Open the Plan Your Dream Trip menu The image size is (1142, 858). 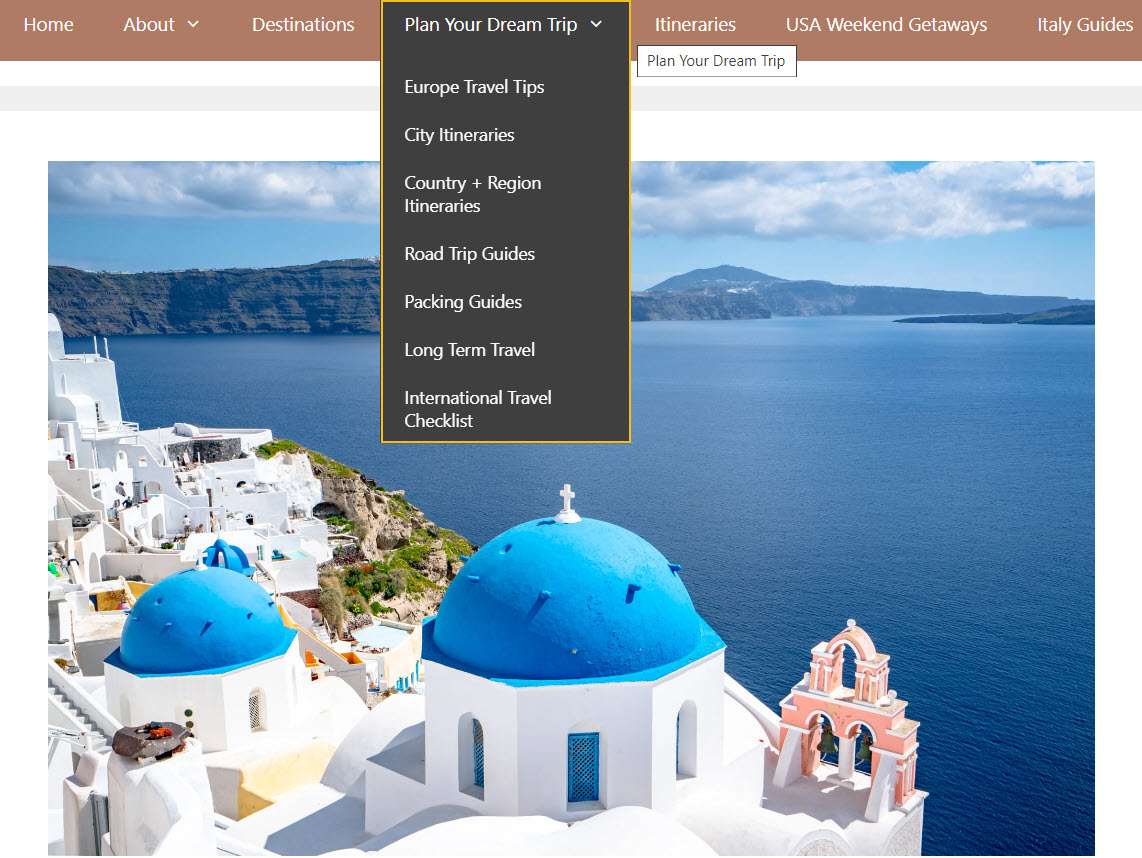(x=490, y=24)
